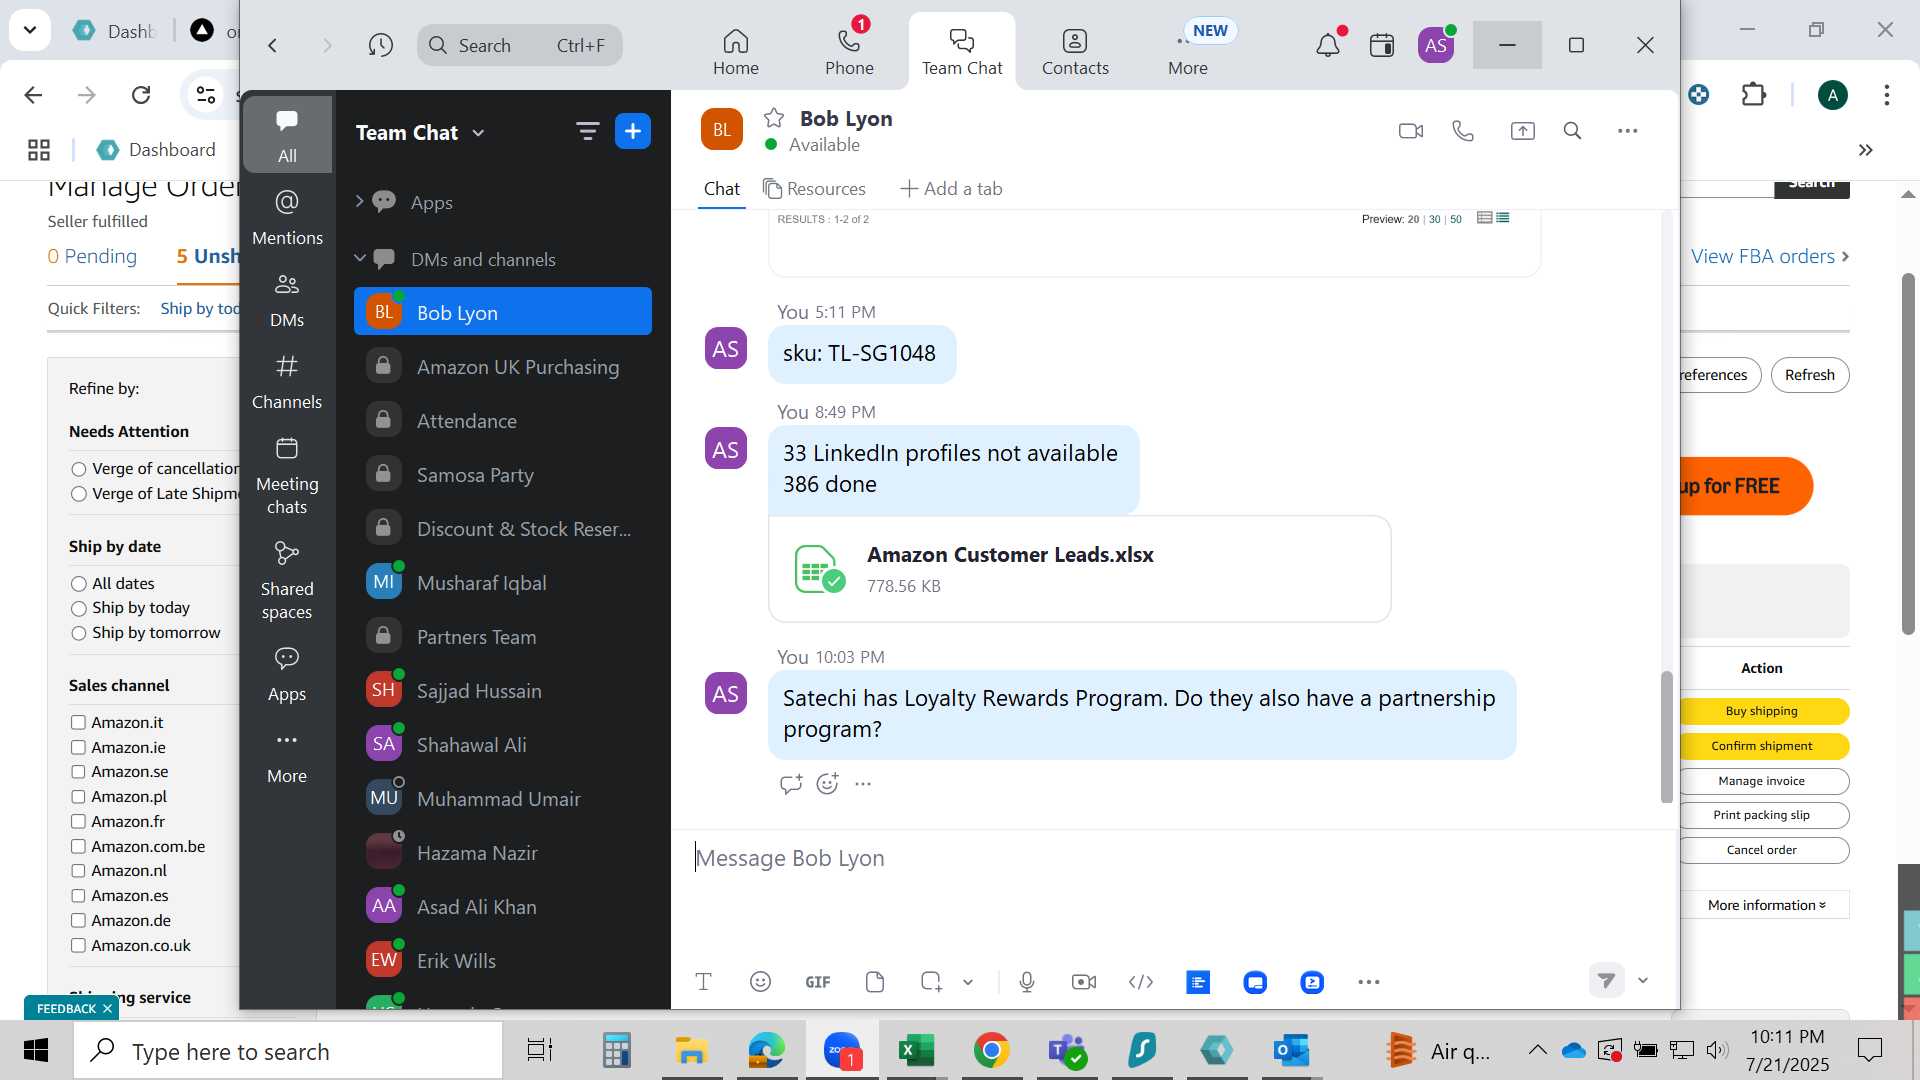Switch to Zoom Contacts tab
This screenshot has width=1920, height=1080.
point(1075,51)
